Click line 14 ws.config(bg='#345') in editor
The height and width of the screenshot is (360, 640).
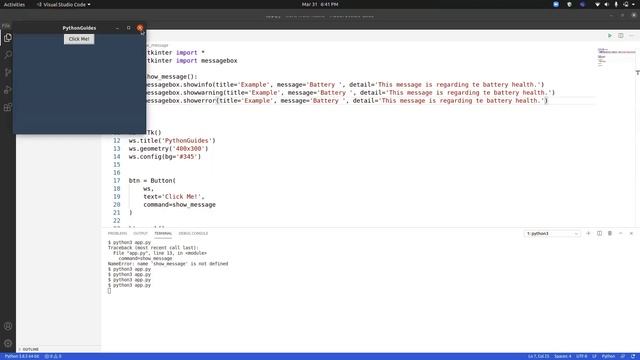coord(164,157)
